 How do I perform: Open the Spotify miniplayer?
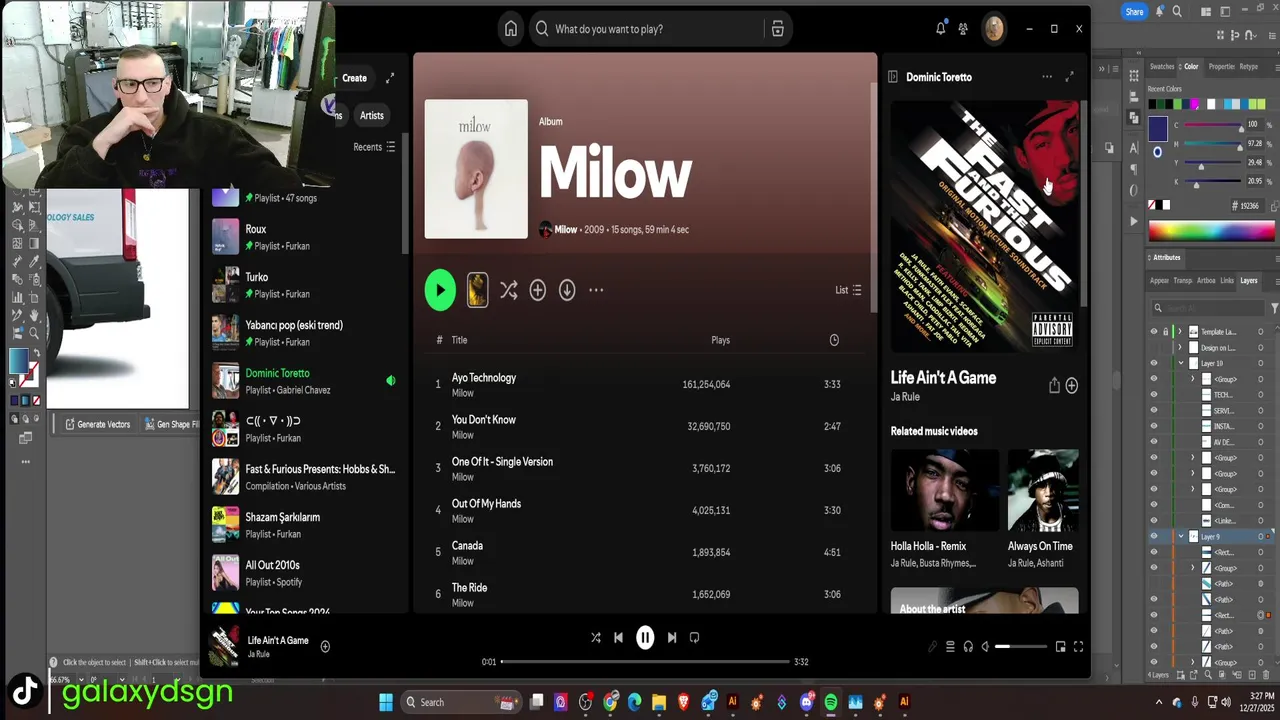(x=1061, y=647)
